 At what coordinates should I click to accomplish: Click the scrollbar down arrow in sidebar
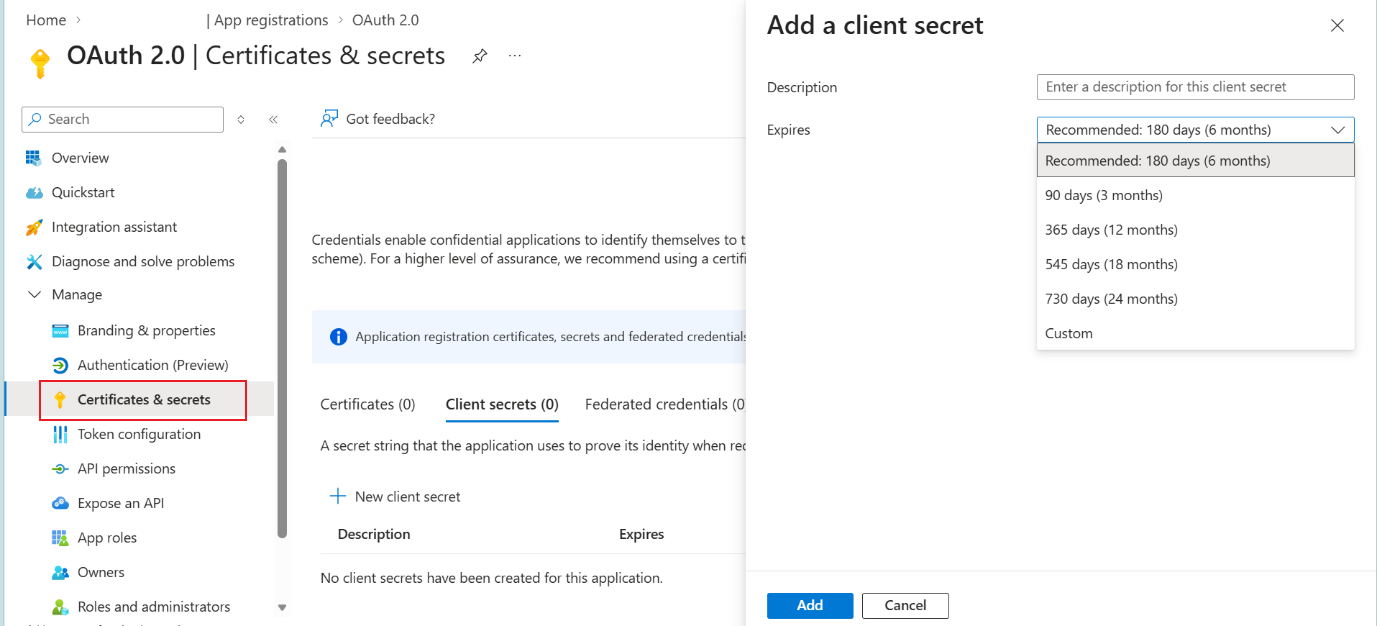(282, 607)
